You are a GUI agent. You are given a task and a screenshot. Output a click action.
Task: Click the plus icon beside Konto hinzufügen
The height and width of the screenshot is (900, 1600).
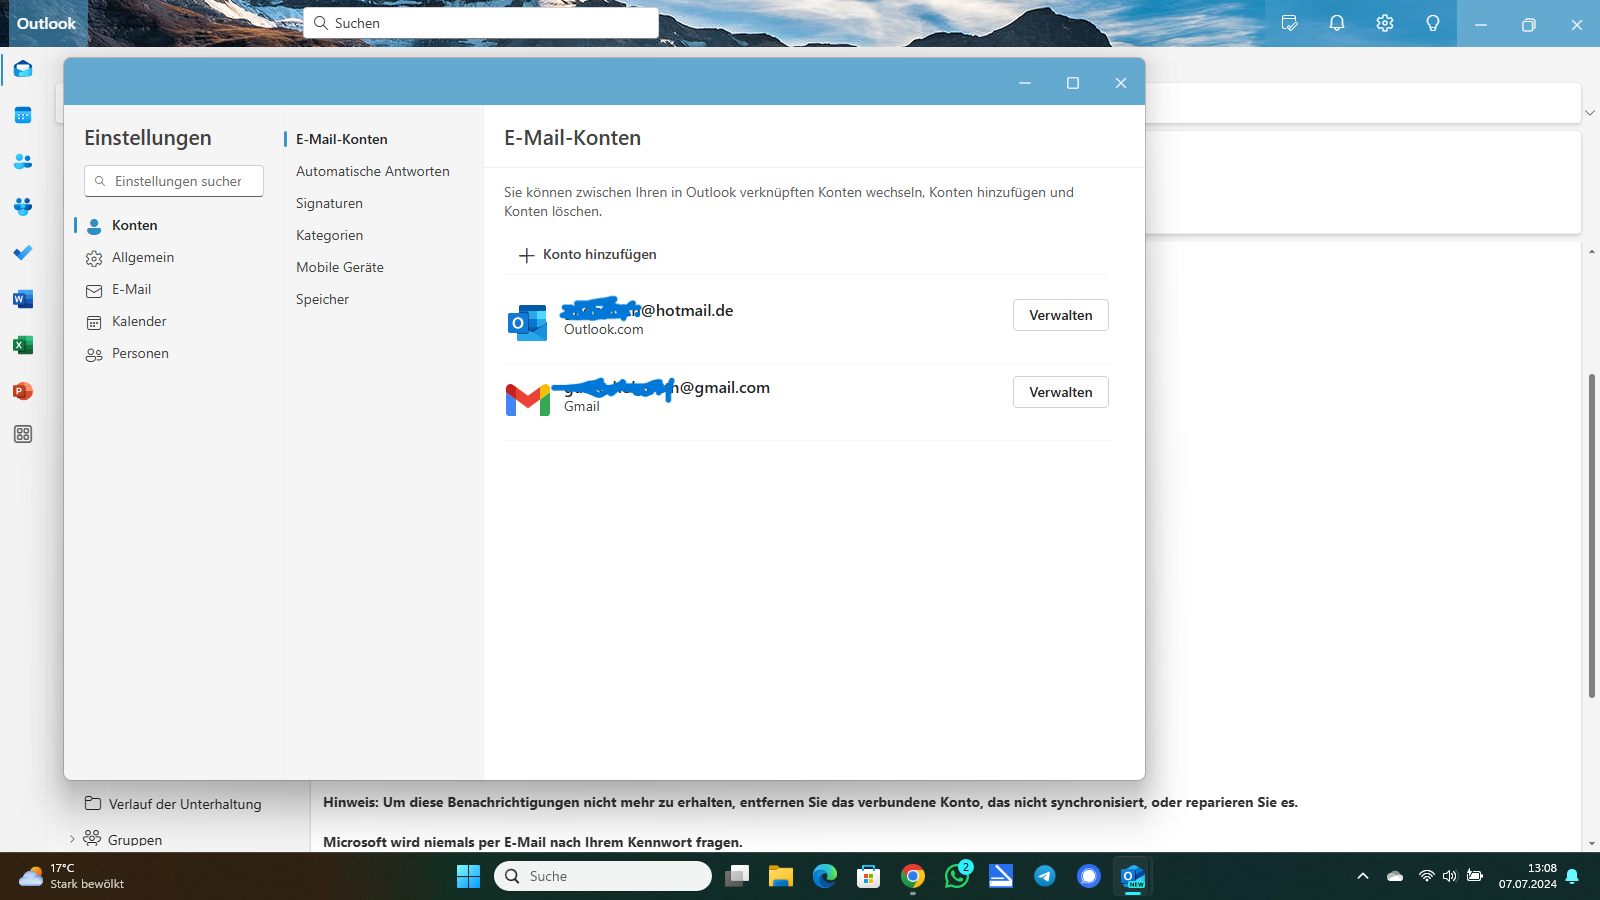[526, 255]
